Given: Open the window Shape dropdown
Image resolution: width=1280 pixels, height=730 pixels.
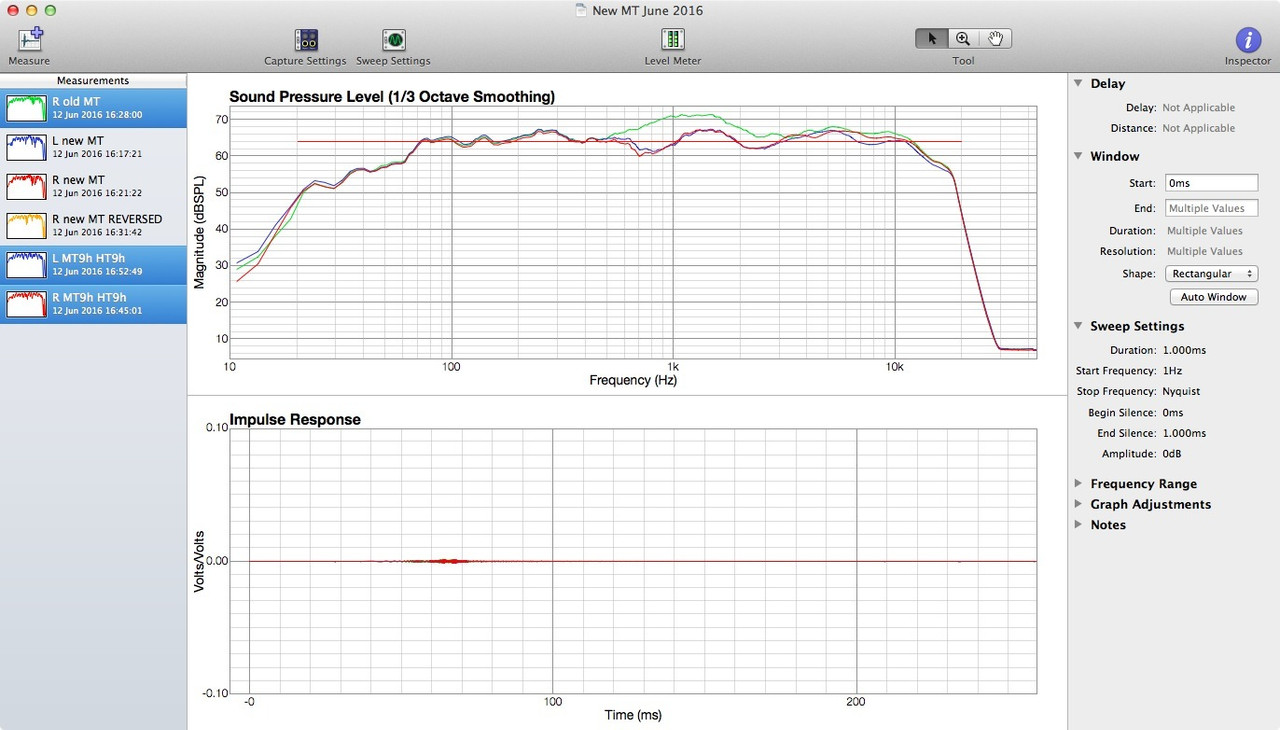Looking at the screenshot, I should click(x=1211, y=274).
